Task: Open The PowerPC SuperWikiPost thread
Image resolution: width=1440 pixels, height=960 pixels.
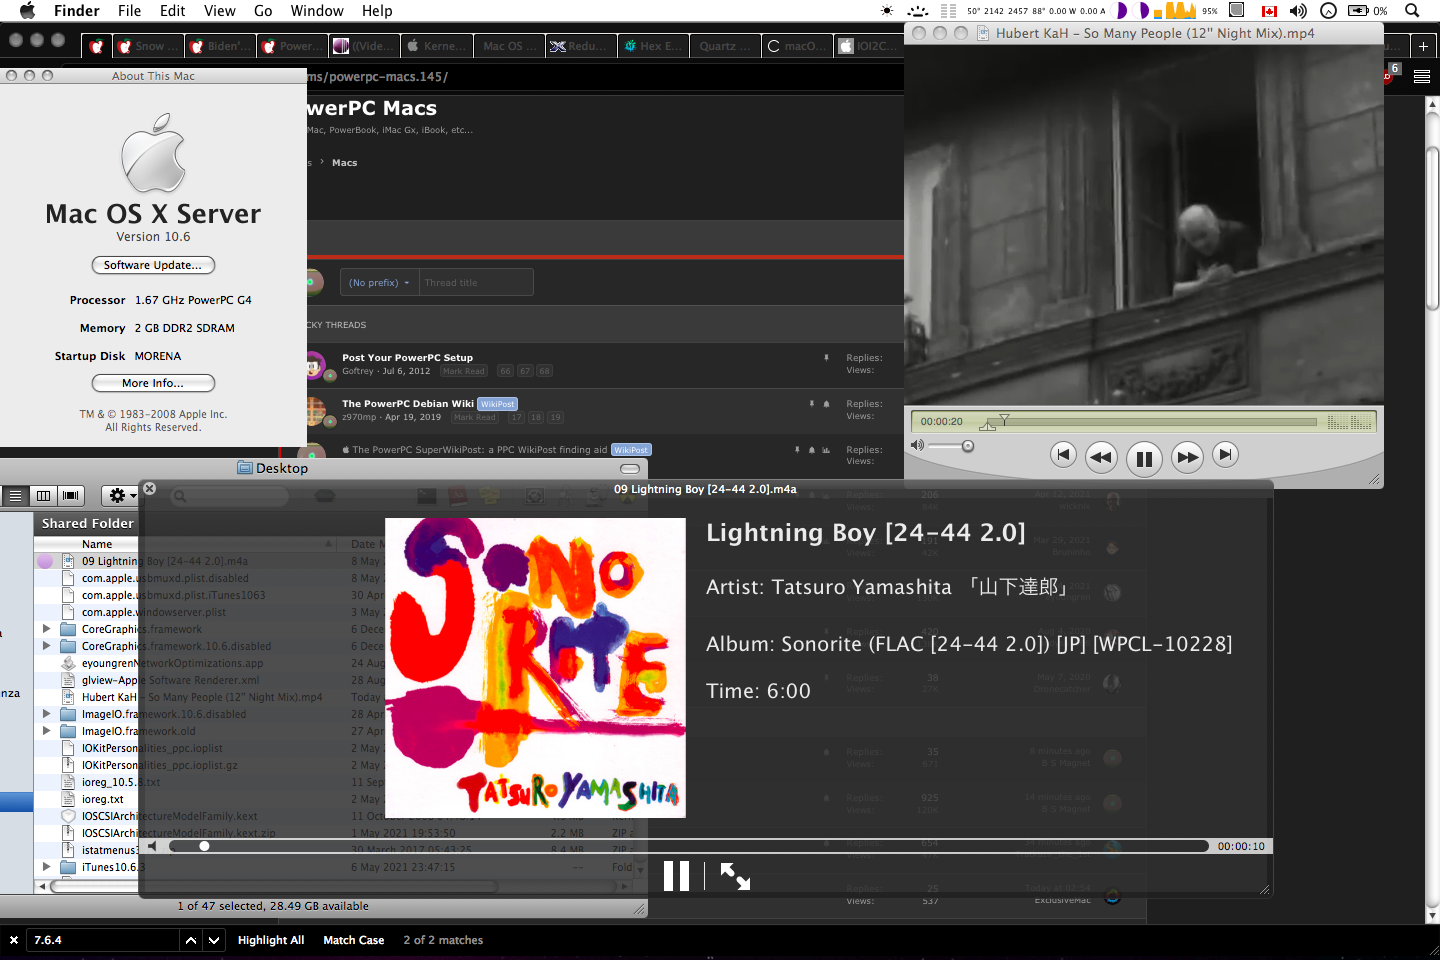Action: 480,450
